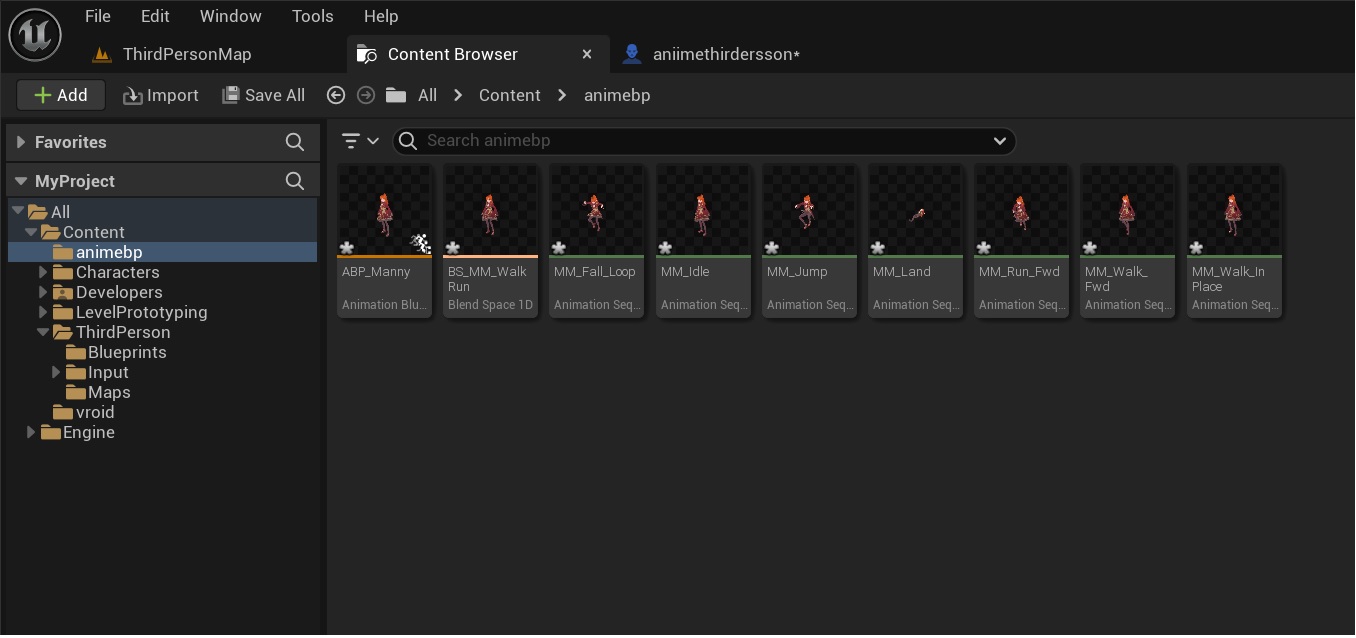The height and width of the screenshot is (638, 1356).
Task: Click the folder icon in breadcrumb path
Action: (x=396, y=95)
